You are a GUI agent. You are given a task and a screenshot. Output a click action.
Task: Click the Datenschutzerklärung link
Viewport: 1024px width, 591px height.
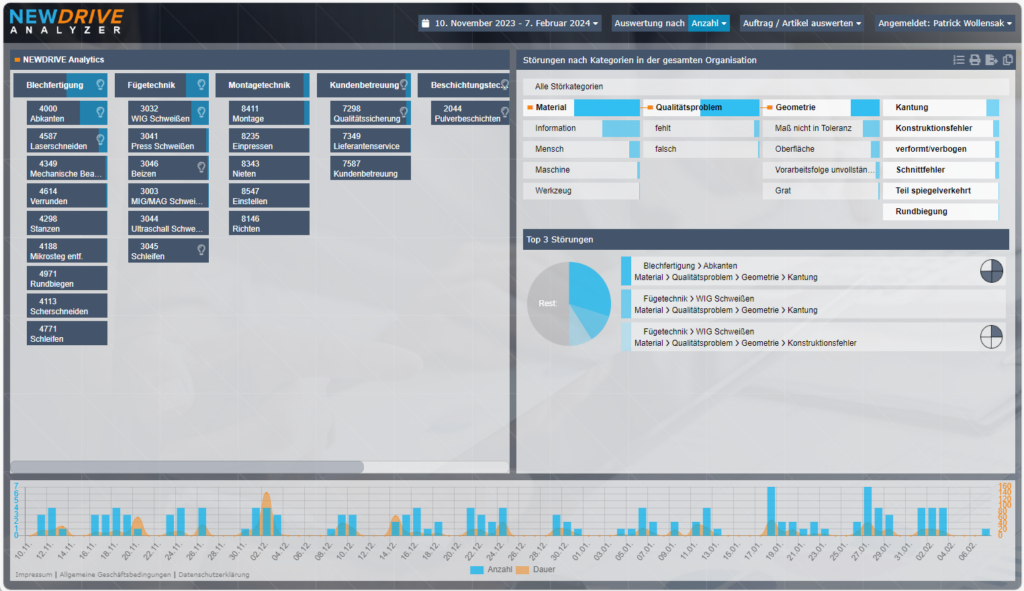[x=212, y=574]
